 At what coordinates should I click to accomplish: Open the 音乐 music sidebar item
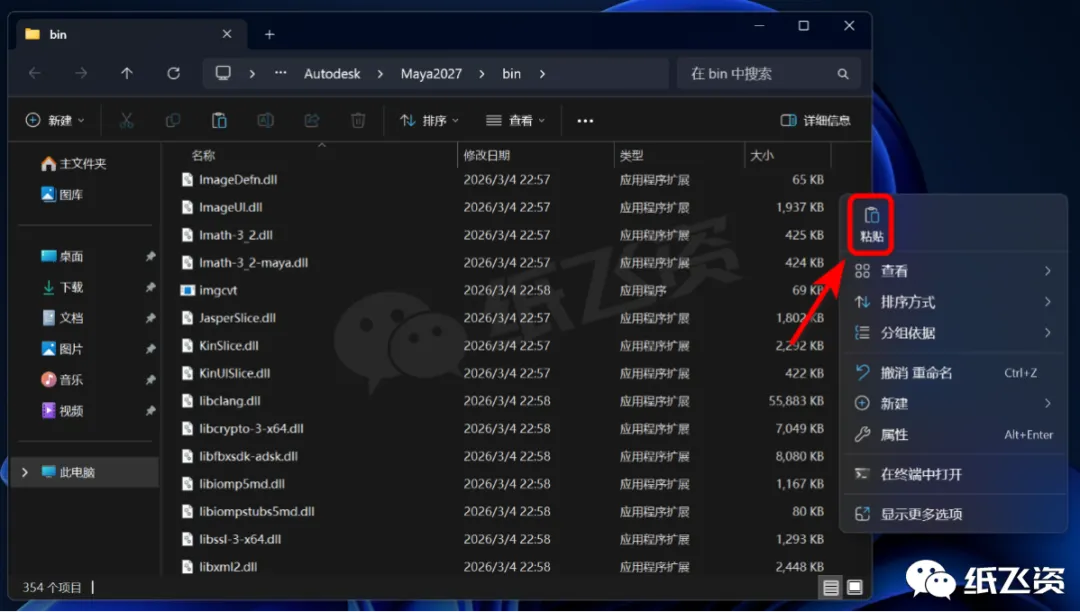pos(62,379)
